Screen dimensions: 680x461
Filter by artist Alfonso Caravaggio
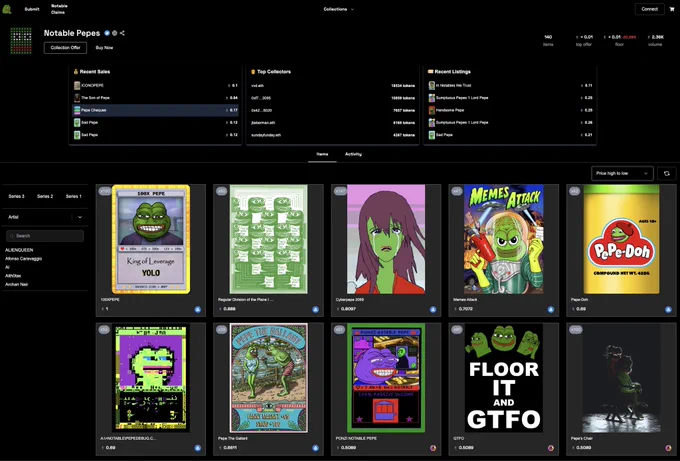[x=23, y=258]
